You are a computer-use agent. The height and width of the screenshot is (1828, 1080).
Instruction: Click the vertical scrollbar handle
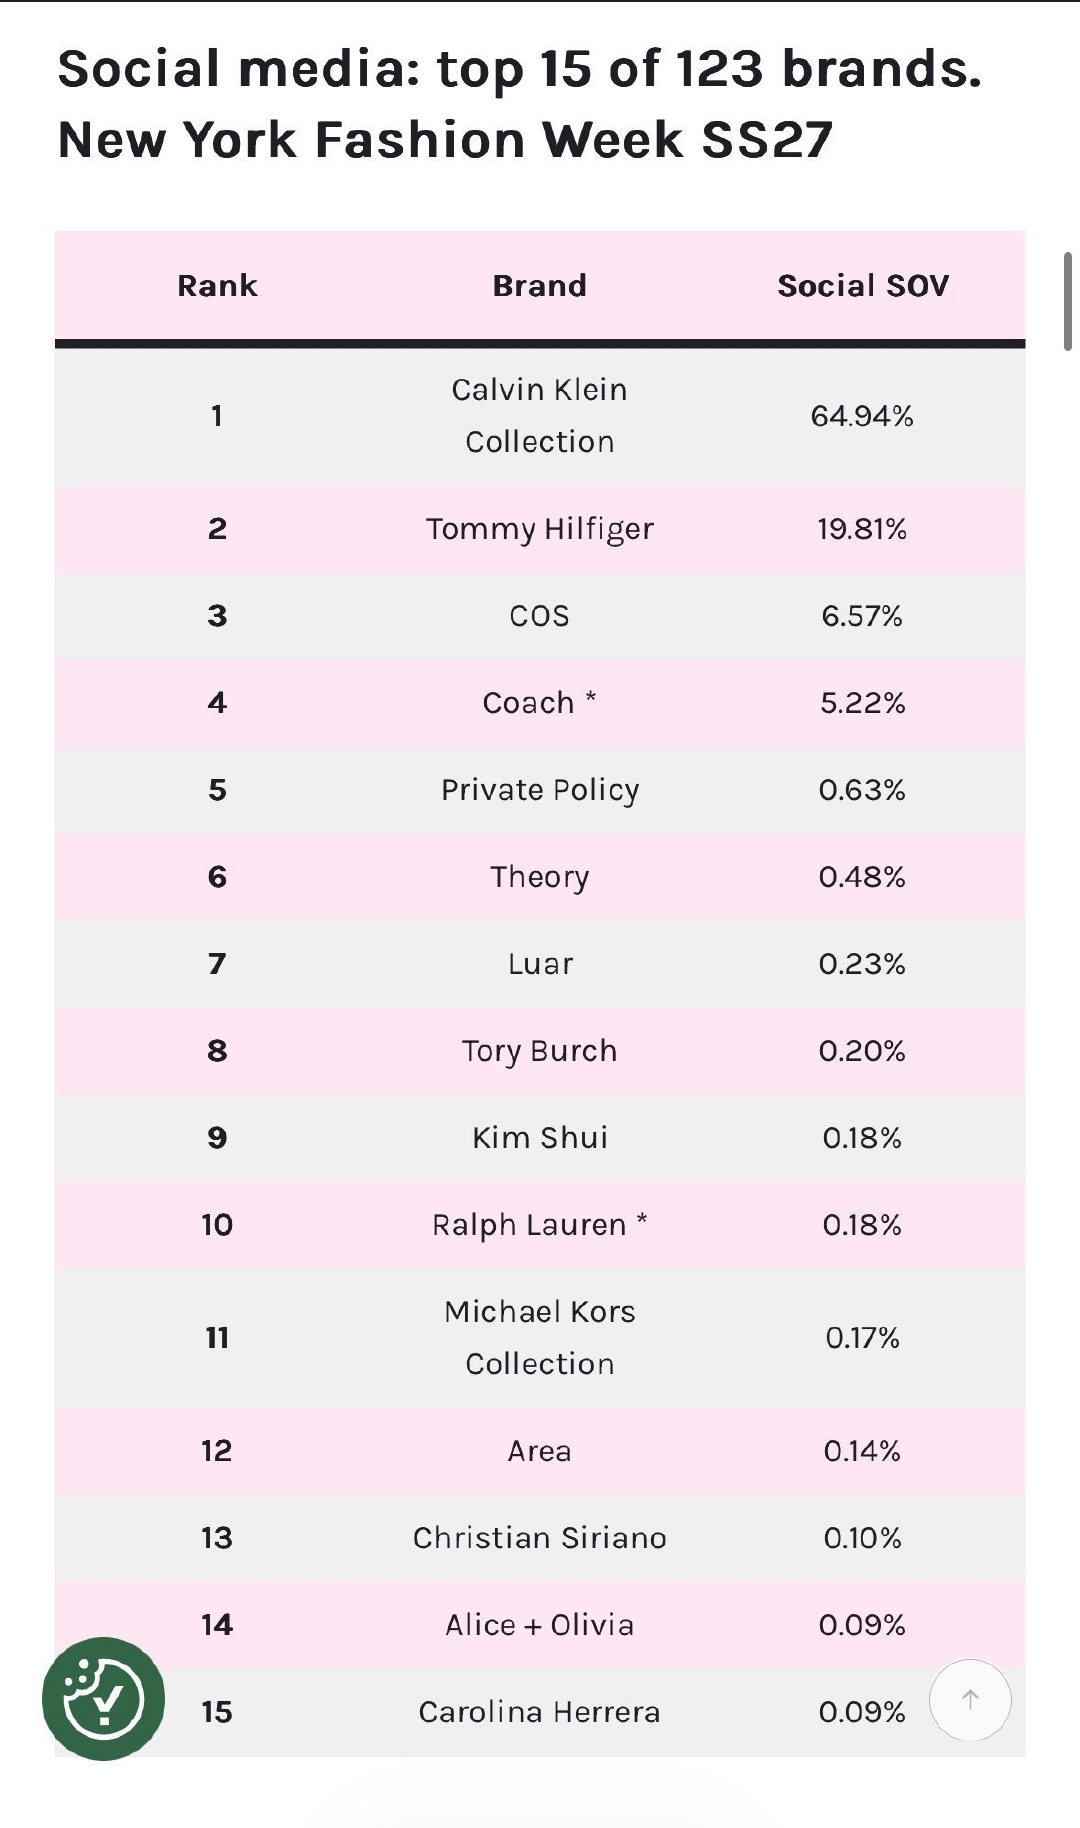pyautogui.click(x=1068, y=301)
